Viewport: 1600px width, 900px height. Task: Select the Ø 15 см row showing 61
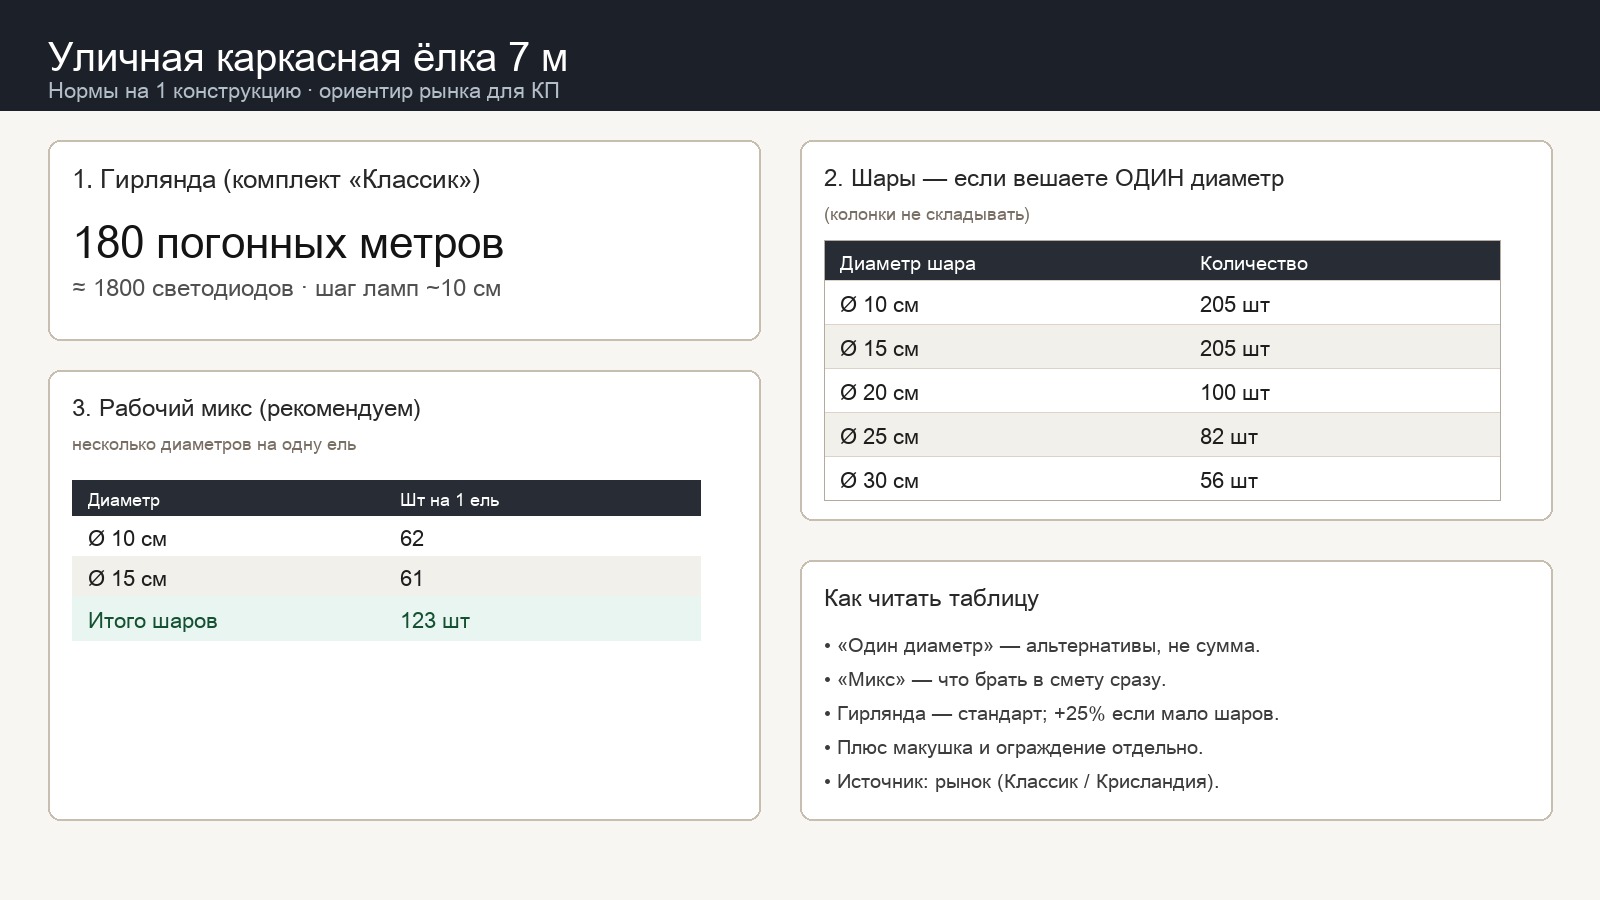point(386,578)
